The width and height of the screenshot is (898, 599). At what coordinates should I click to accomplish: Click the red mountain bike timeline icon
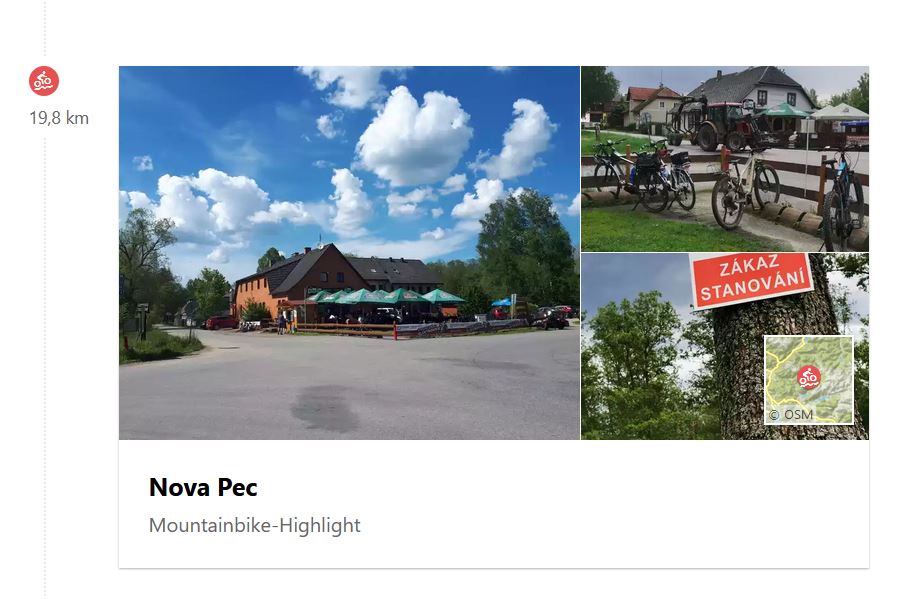pos(44,81)
